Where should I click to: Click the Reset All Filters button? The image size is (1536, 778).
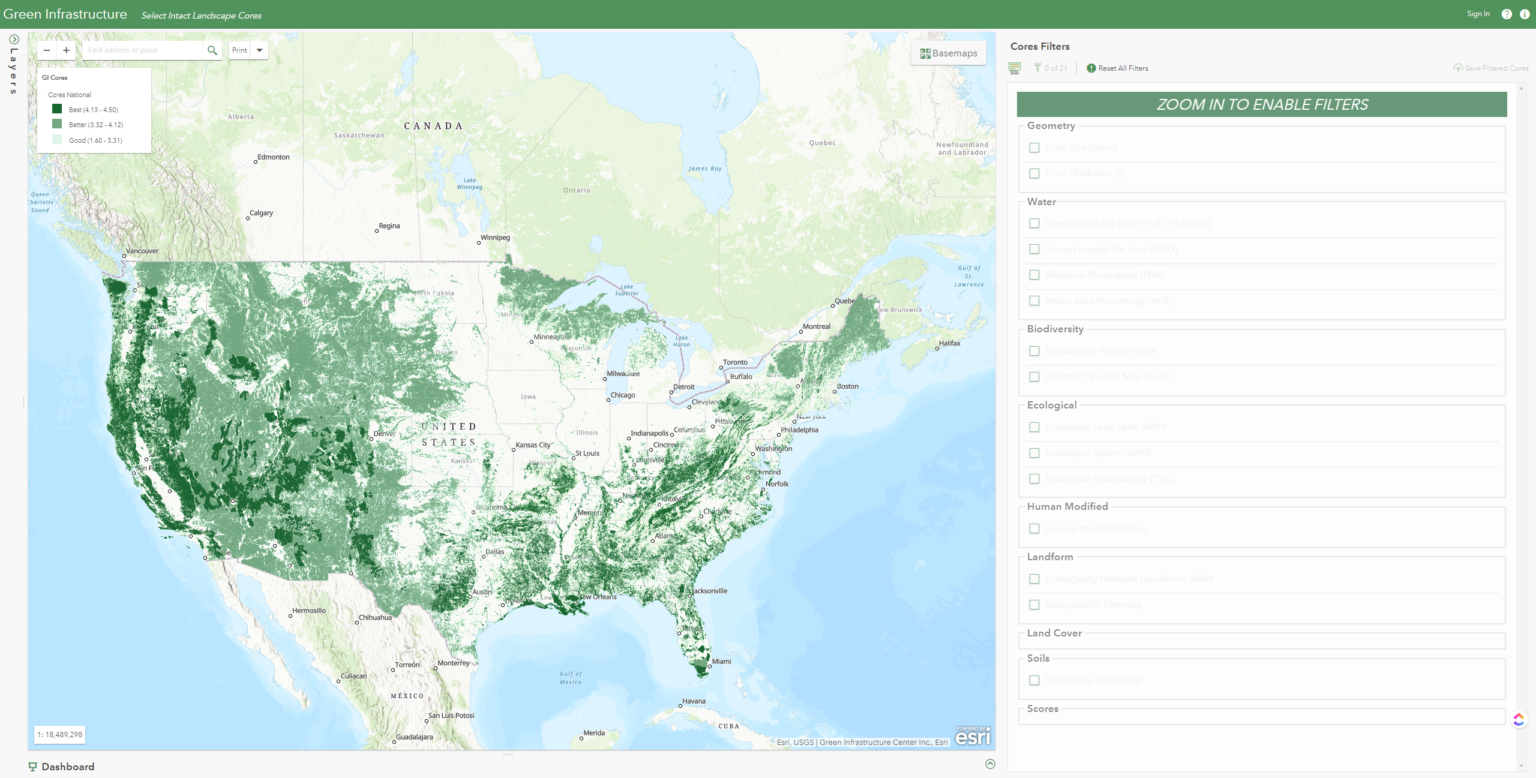(1117, 68)
